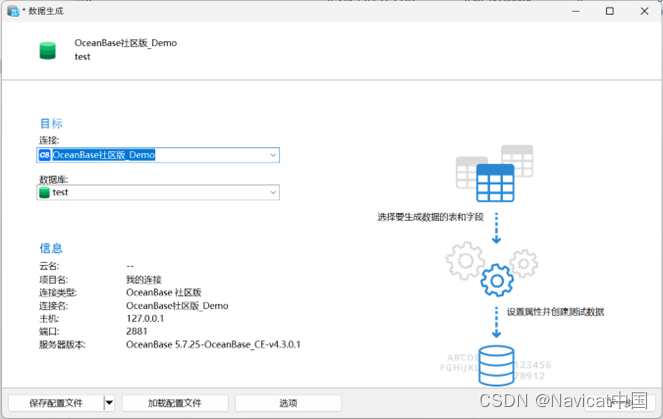Click the header subtitle test
This screenshot has width=663, height=419.
(82, 57)
